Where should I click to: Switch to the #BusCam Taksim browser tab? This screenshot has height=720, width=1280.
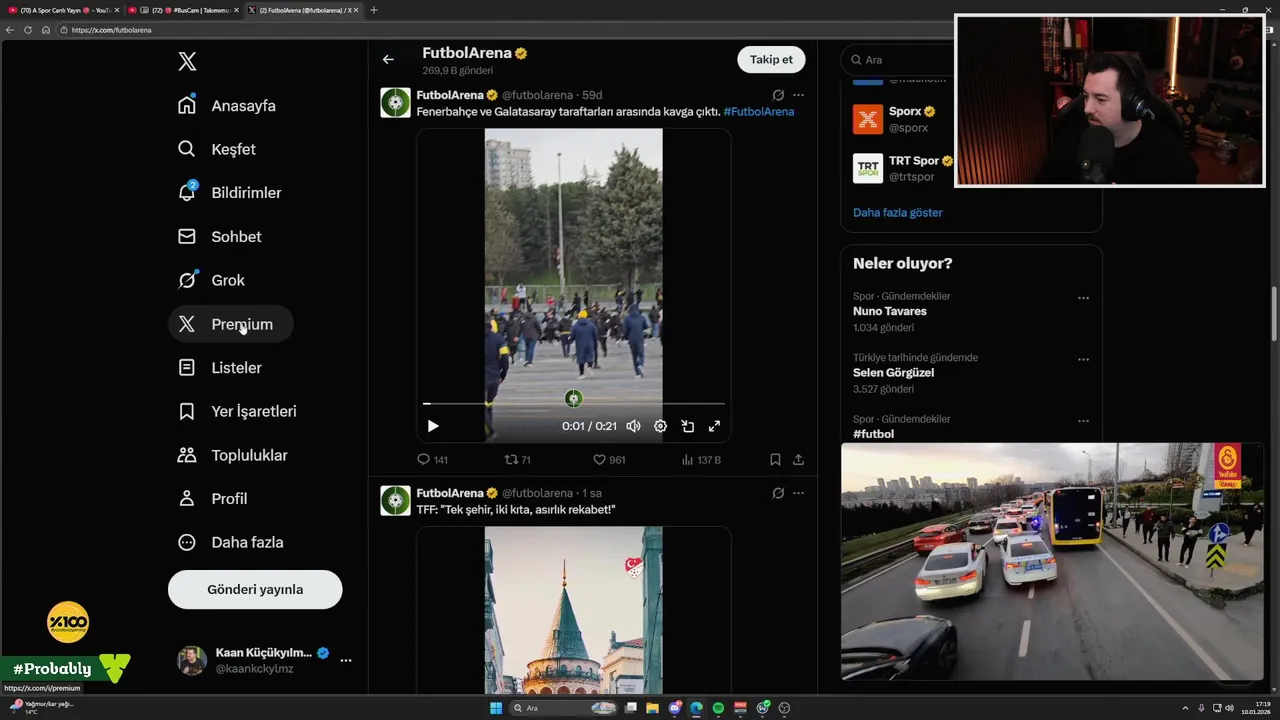[x=183, y=10]
